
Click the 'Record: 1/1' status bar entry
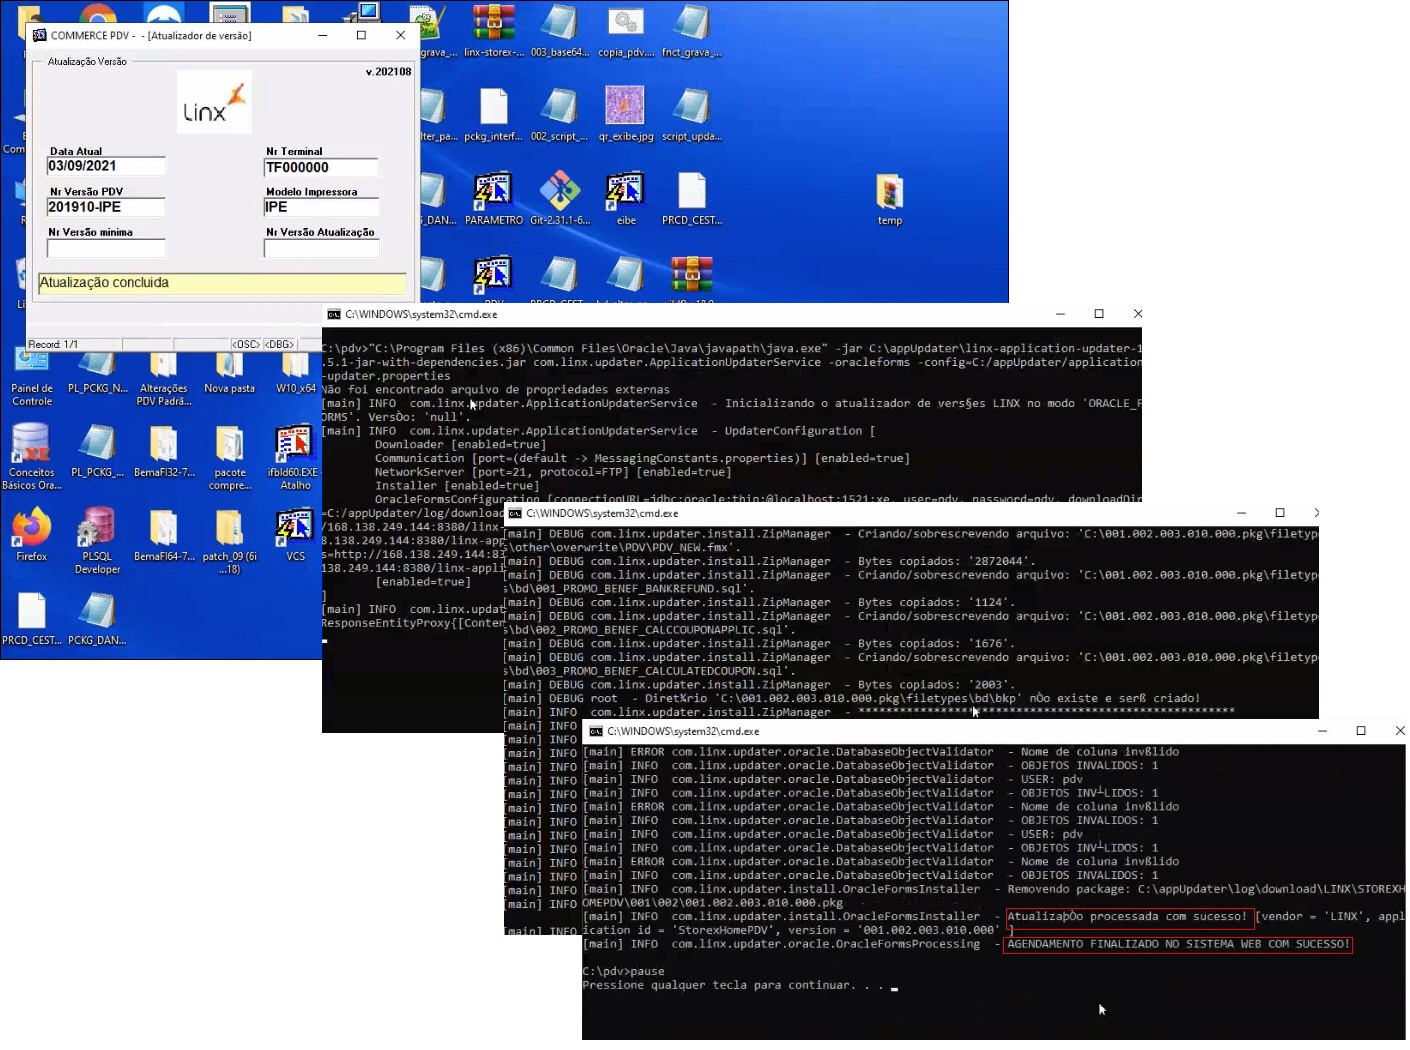(x=53, y=344)
